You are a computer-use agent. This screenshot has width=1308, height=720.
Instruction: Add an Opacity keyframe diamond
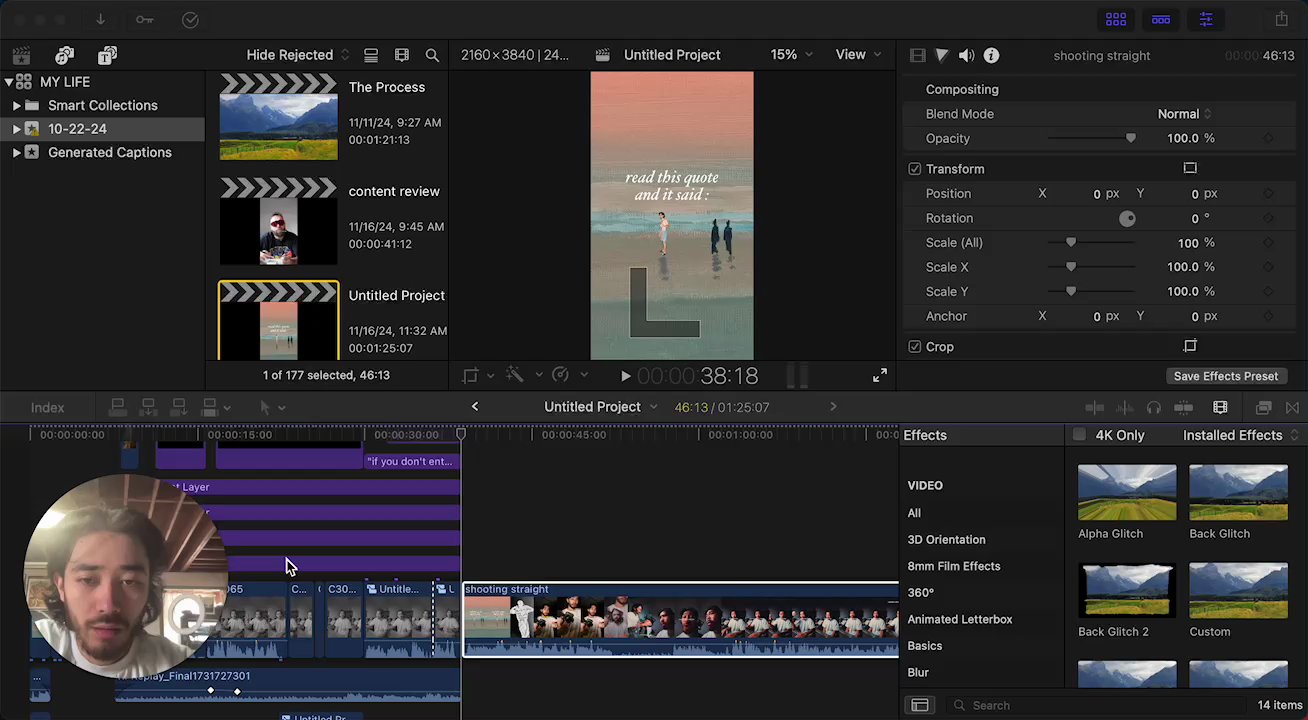pyautogui.click(x=1269, y=139)
